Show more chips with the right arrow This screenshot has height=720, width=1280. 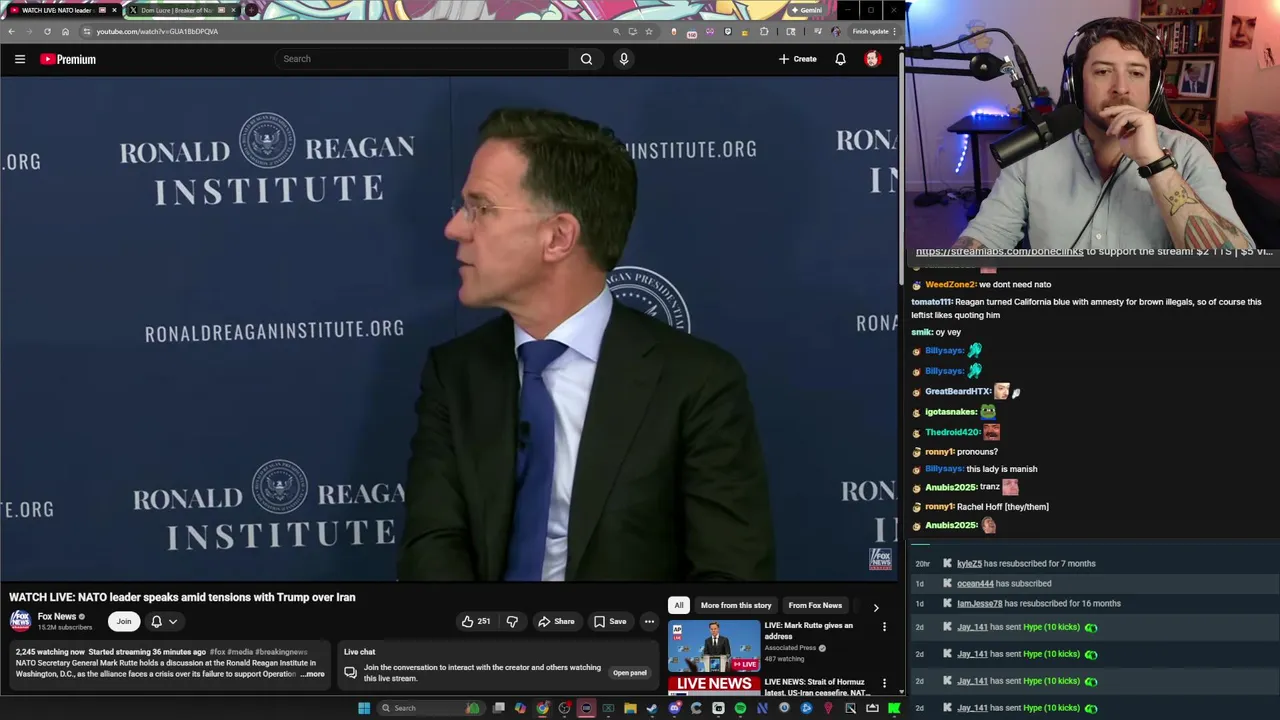tap(876, 606)
